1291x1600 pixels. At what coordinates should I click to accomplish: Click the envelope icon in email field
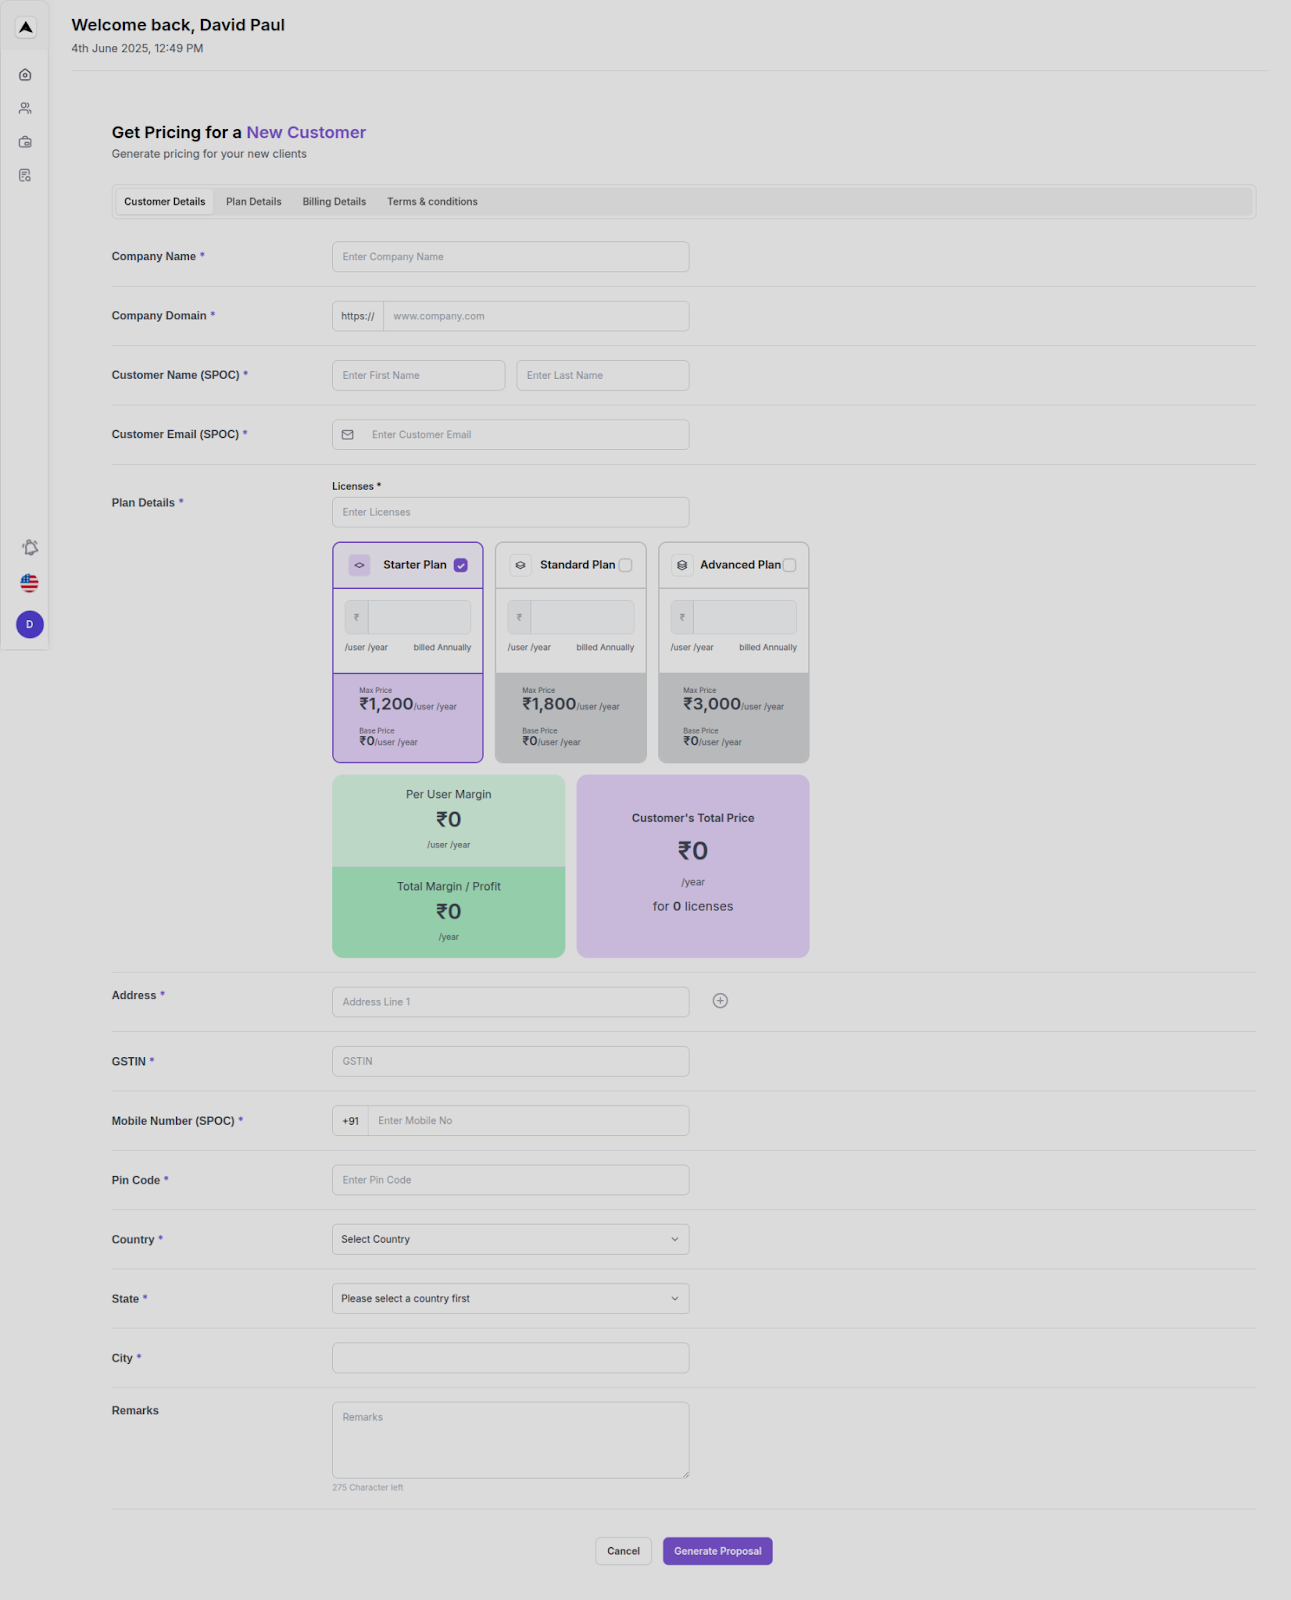coord(348,435)
